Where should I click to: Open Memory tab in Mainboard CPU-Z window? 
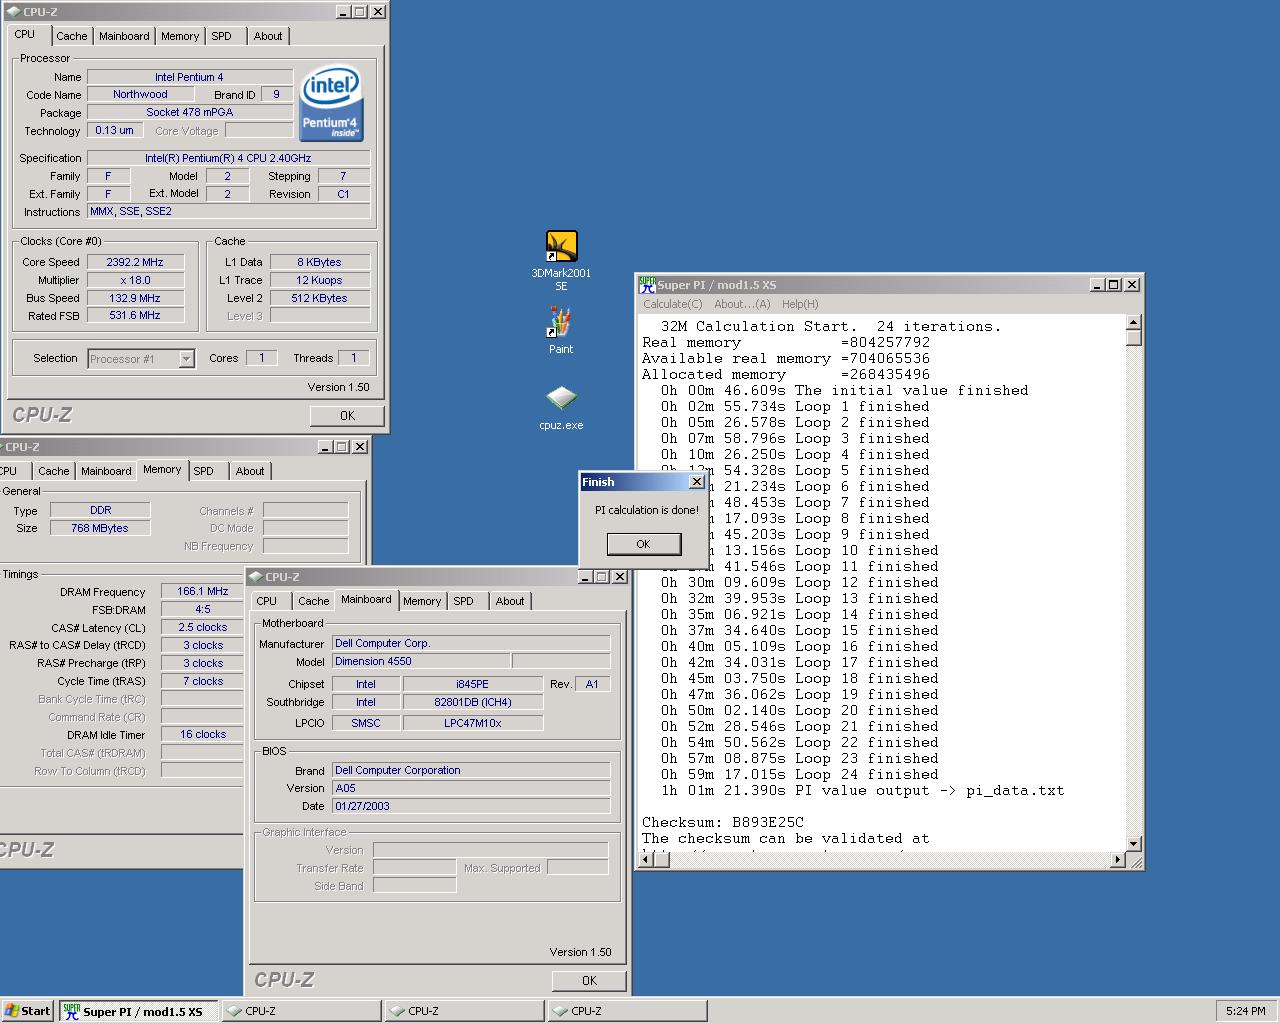coord(421,601)
